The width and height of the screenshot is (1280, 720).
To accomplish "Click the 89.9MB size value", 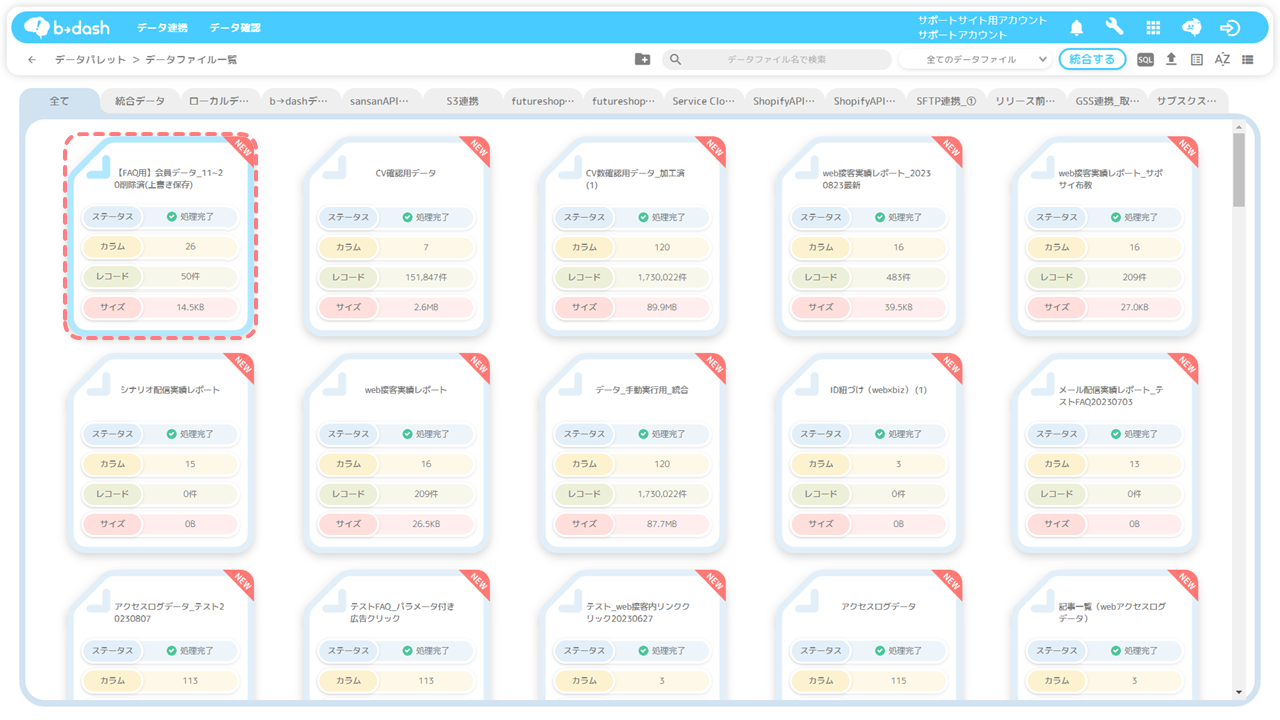I will [x=662, y=307].
